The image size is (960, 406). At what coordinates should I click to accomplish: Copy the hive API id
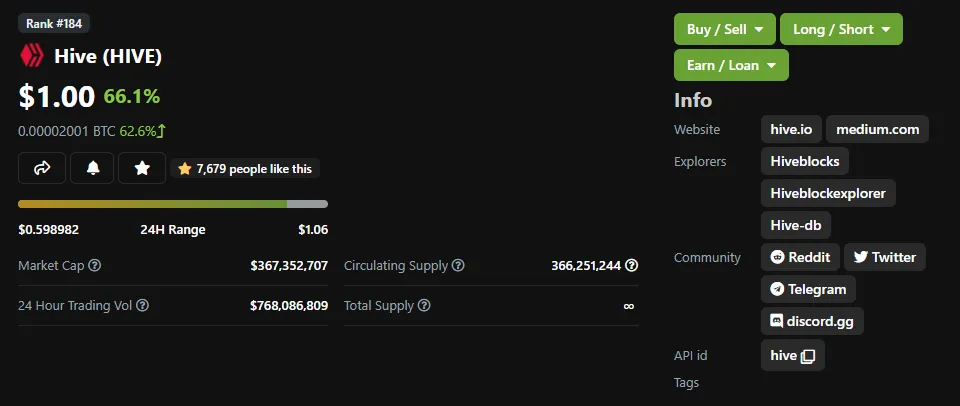(x=808, y=356)
